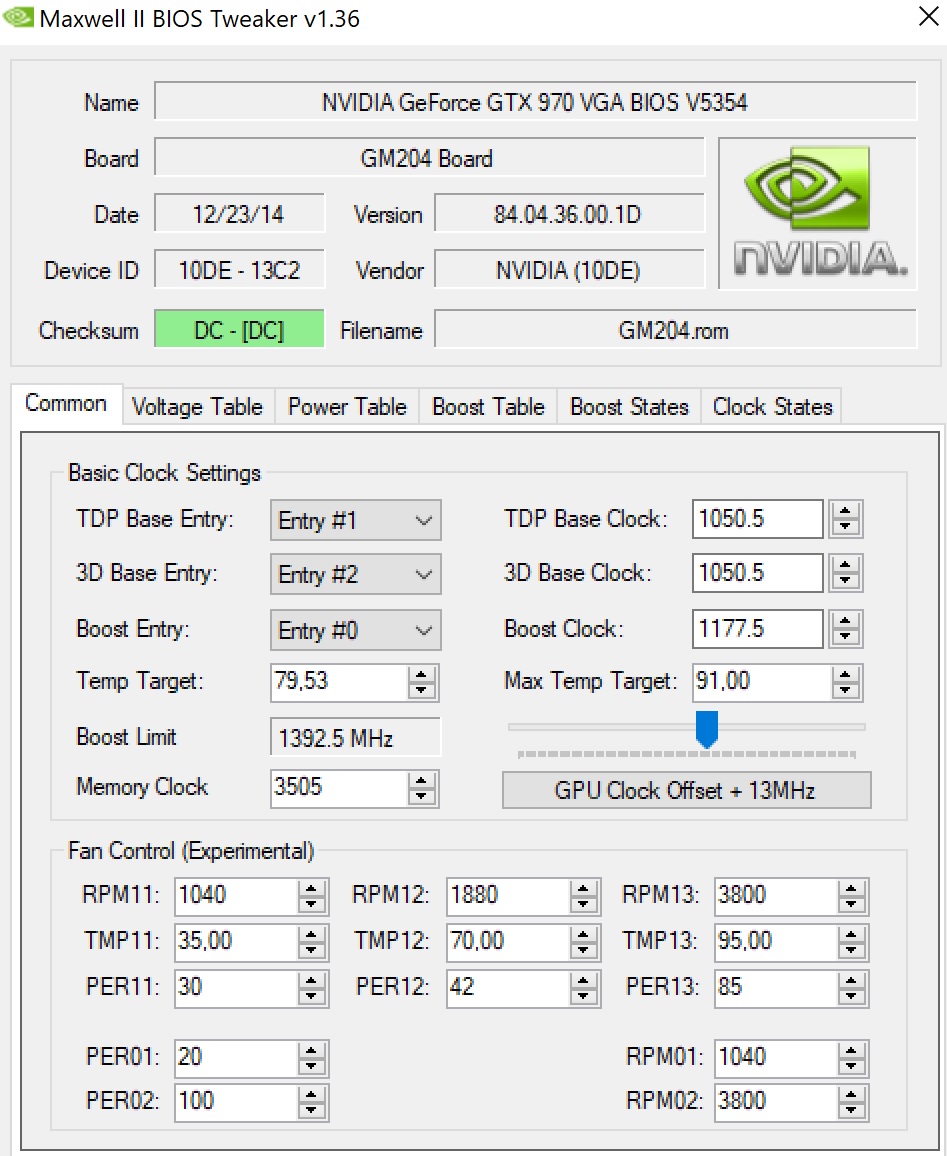Switch to the Boost States tab
The image size is (947, 1156).
click(629, 406)
